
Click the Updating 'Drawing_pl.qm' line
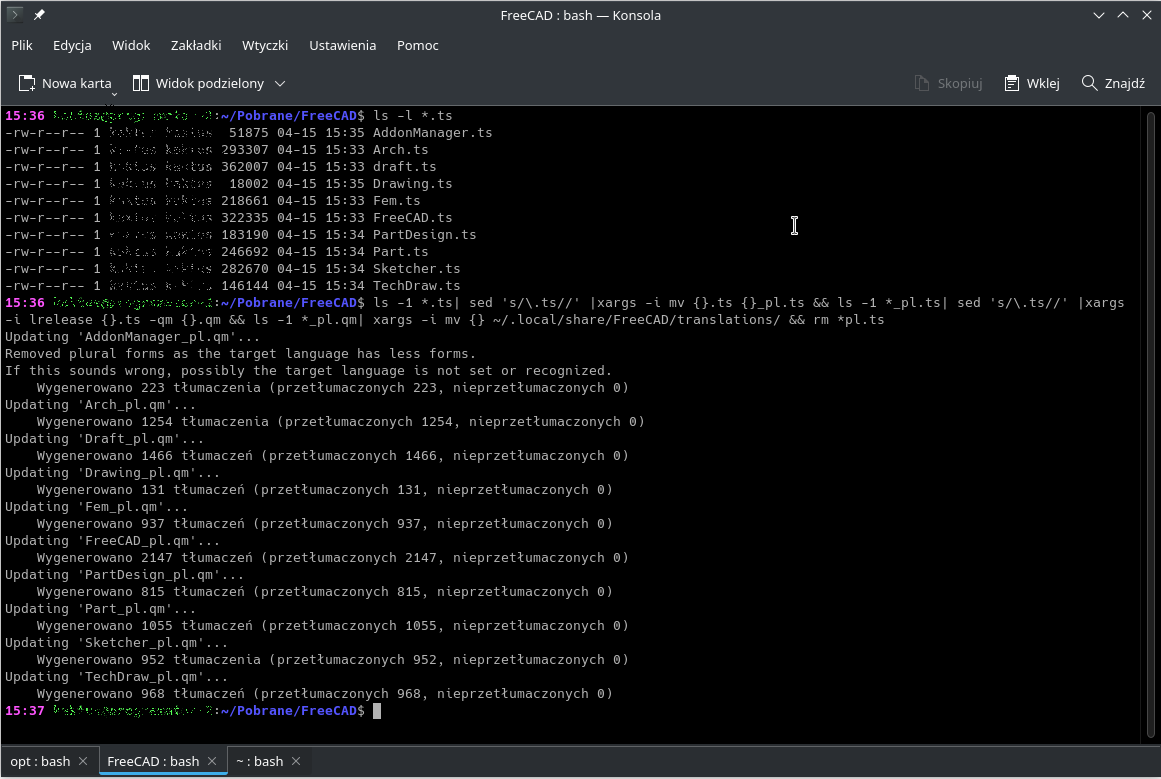point(113,473)
